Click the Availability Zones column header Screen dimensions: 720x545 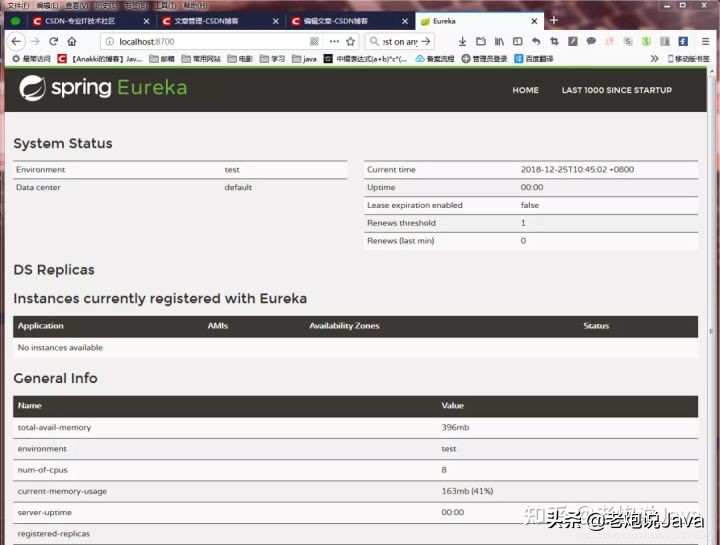pos(344,326)
